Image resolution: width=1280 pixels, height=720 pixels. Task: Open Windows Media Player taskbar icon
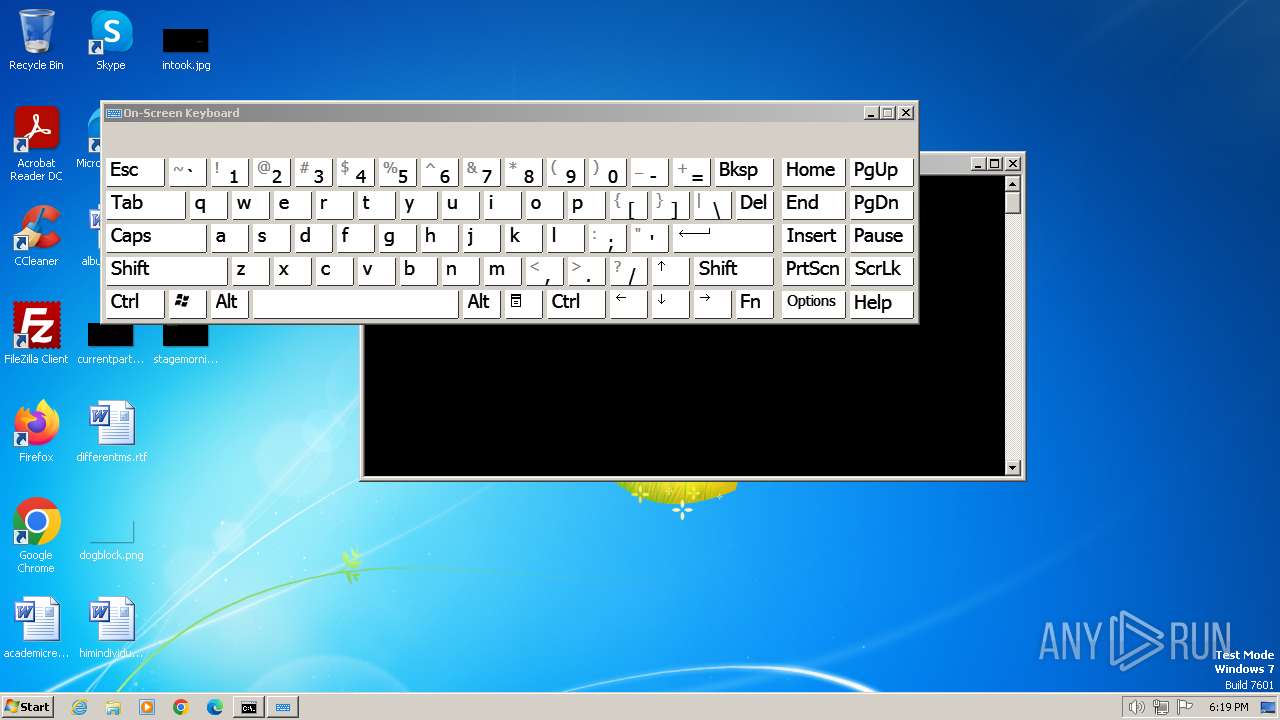147,707
